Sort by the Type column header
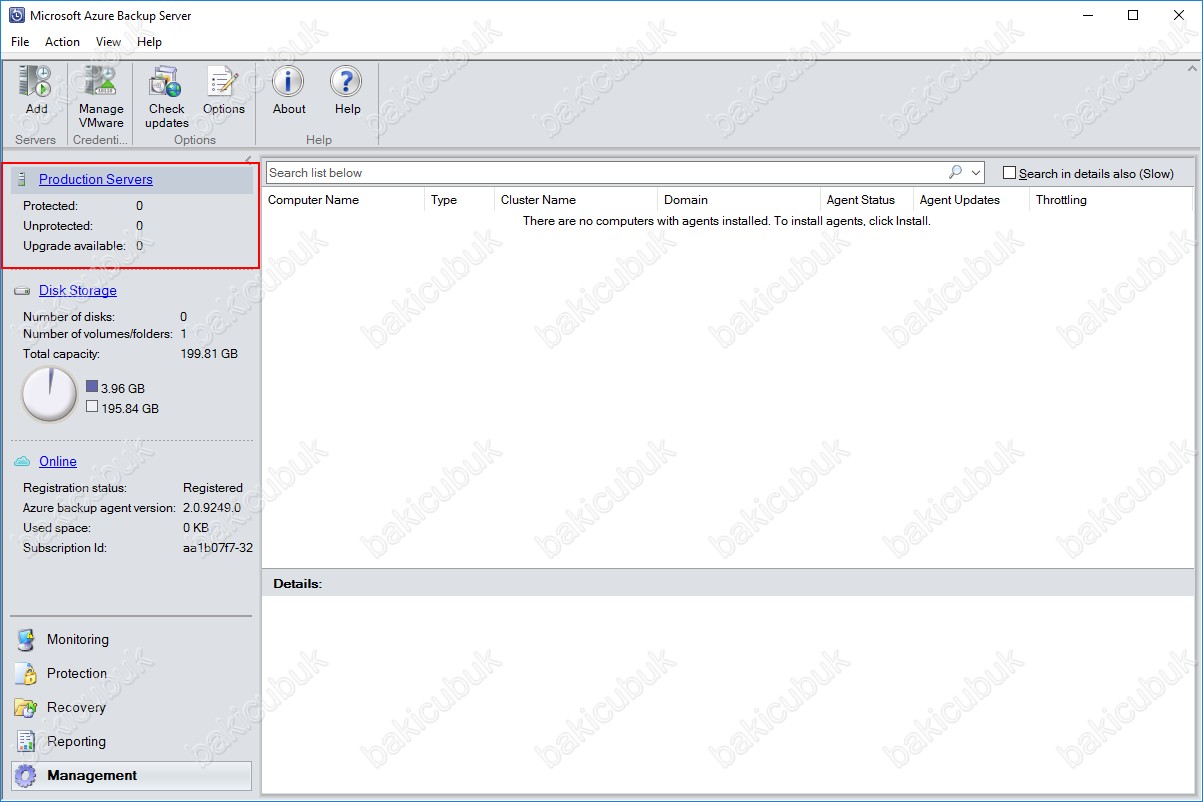1203x802 pixels. point(459,200)
